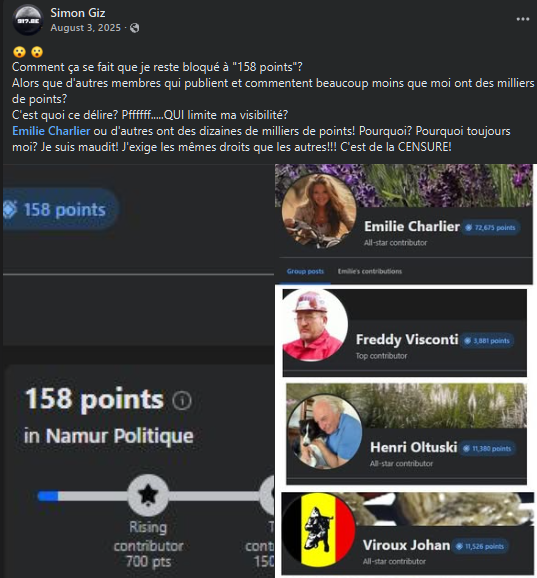Open the Simon Giz author name link
The image size is (537, 578).
point(78,13)
